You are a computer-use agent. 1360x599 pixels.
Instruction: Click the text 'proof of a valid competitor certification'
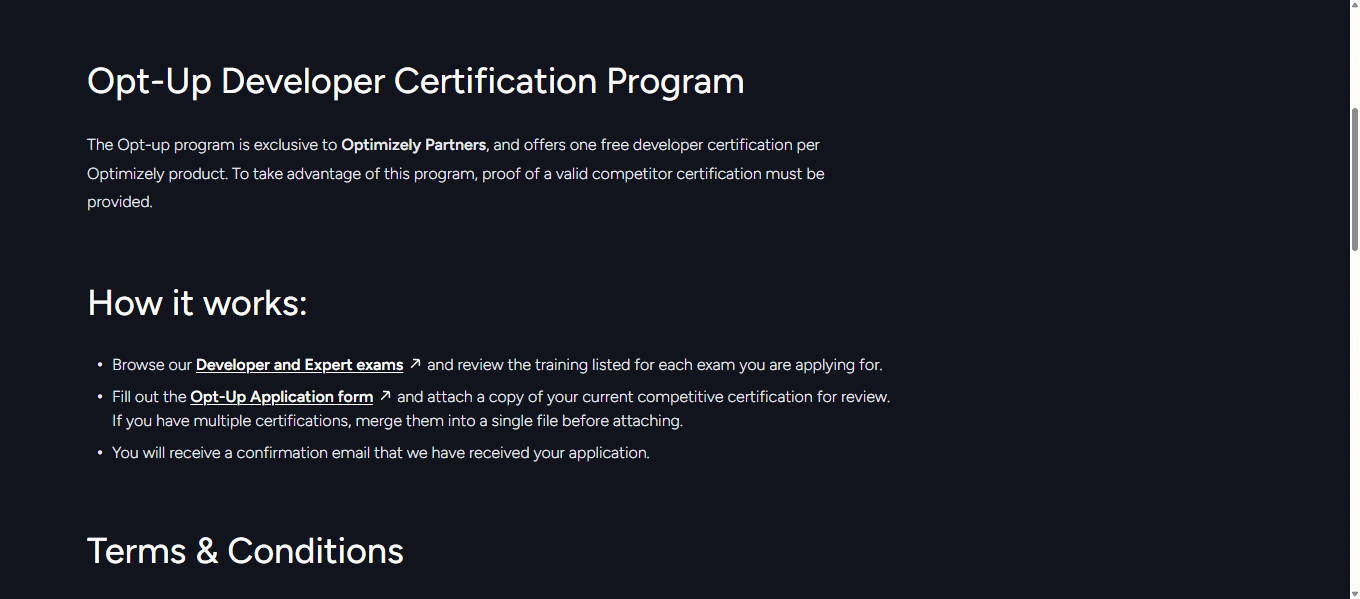pyautogui.click(x=621, y=174)
